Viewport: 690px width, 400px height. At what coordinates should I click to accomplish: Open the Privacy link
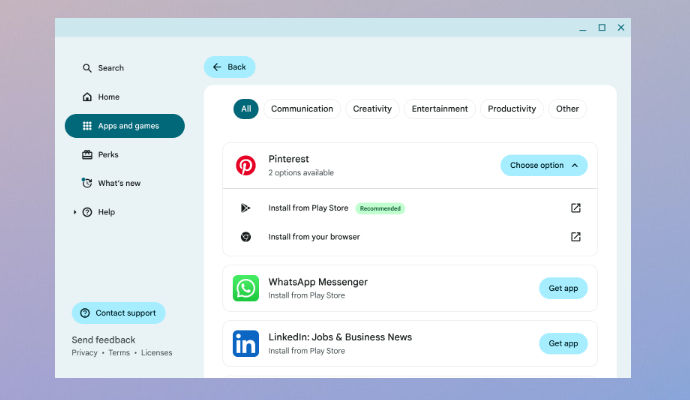coord(84,353)
